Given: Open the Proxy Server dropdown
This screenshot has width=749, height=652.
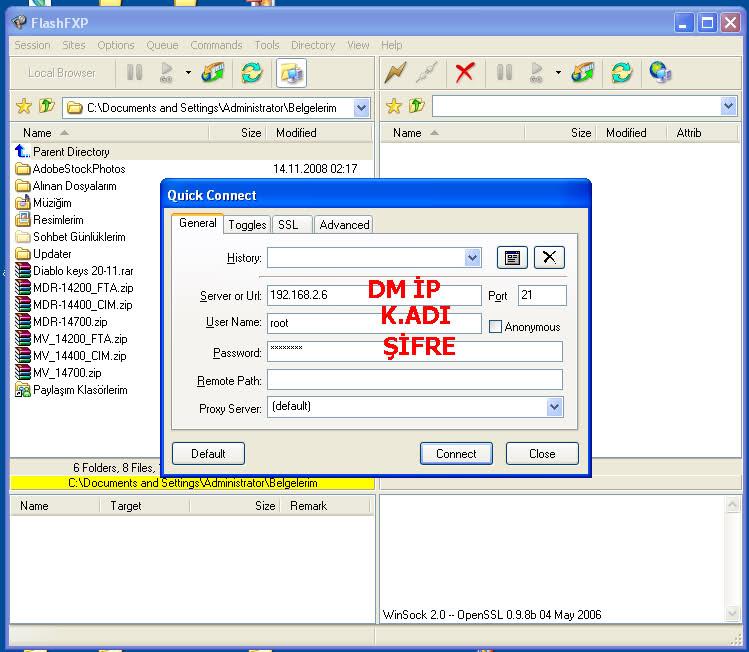Looking at the screenshot, I should pos(554,407).
